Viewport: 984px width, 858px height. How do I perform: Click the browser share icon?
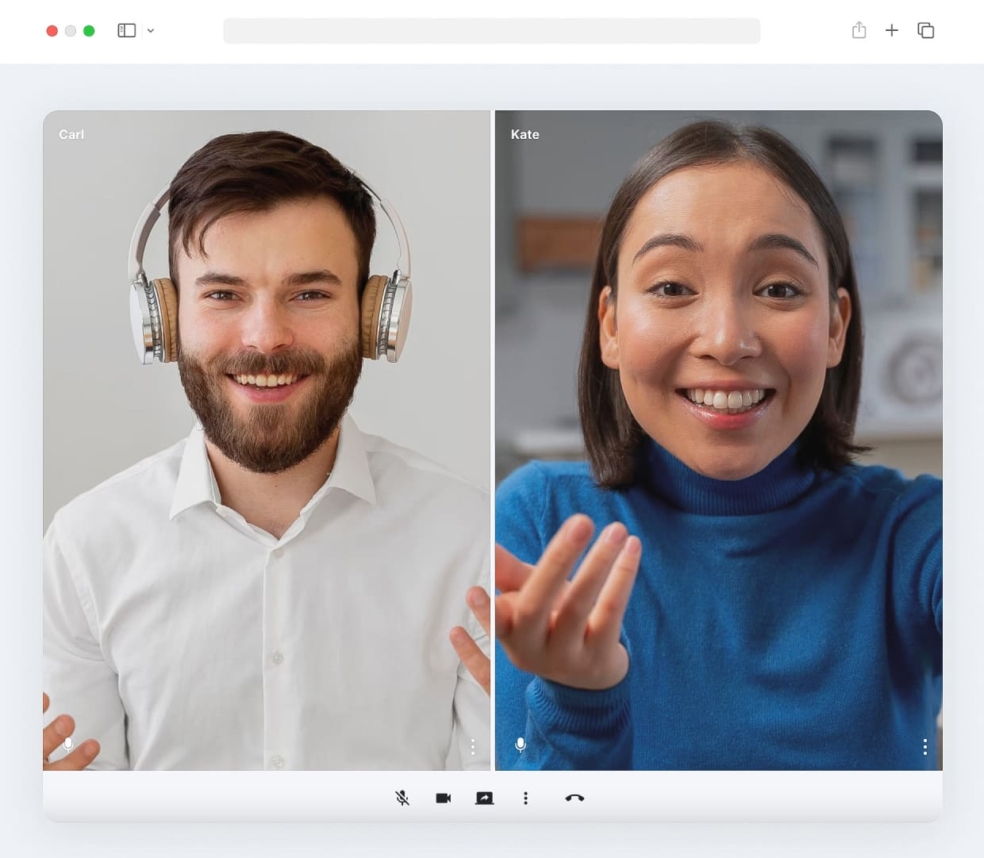(859, 29)
